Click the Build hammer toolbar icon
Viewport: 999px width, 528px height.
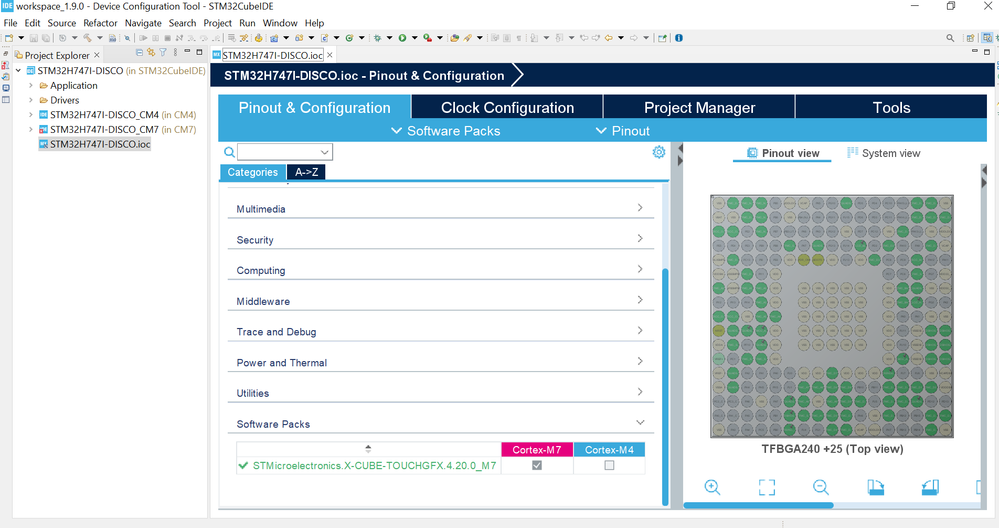[87, 38]
